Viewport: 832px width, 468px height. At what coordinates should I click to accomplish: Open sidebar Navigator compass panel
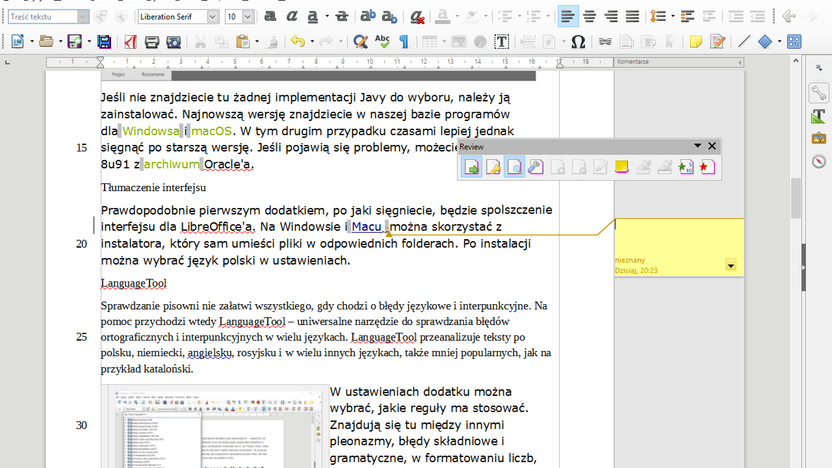click(819, 161)
